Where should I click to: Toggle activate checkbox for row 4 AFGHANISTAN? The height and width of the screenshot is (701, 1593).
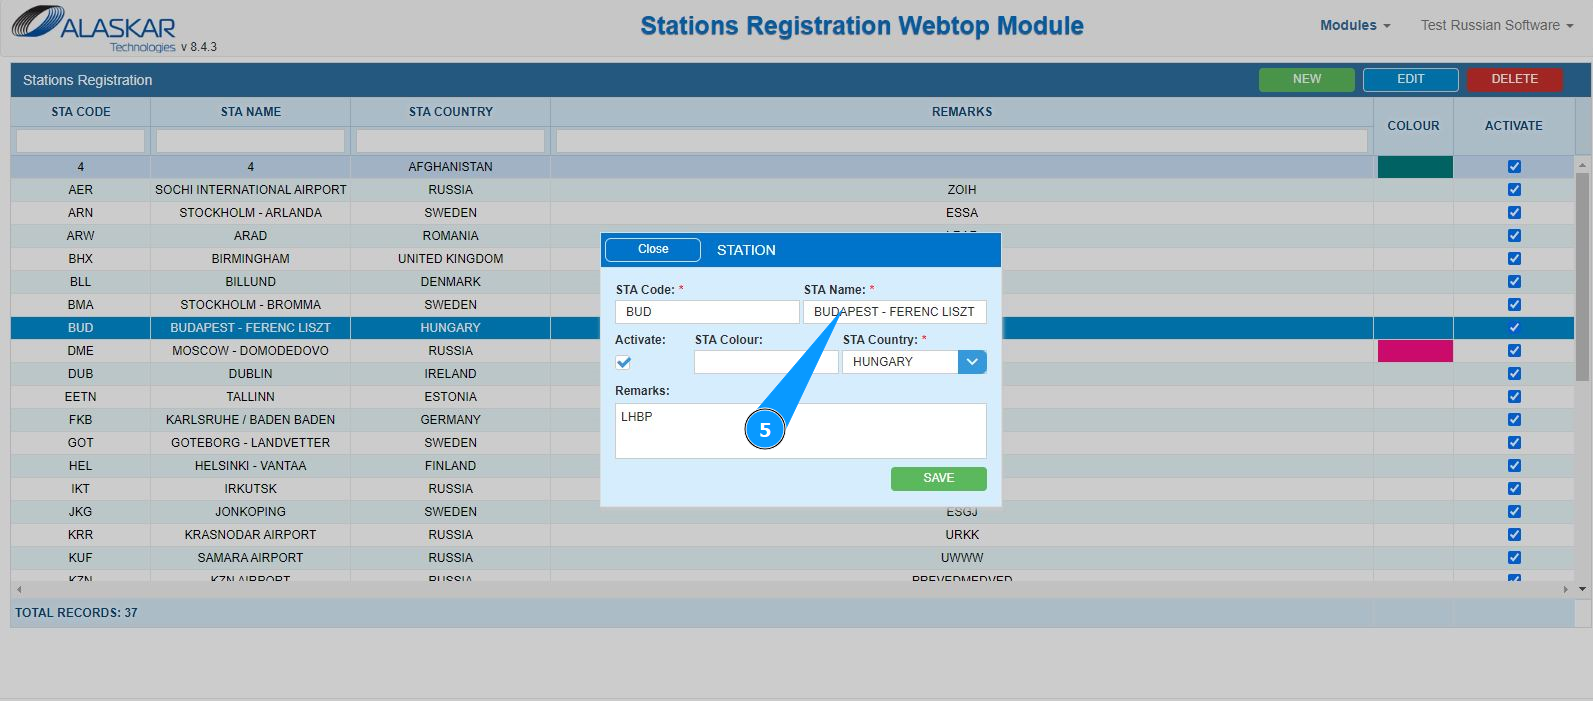click(x=1514, y=167)
